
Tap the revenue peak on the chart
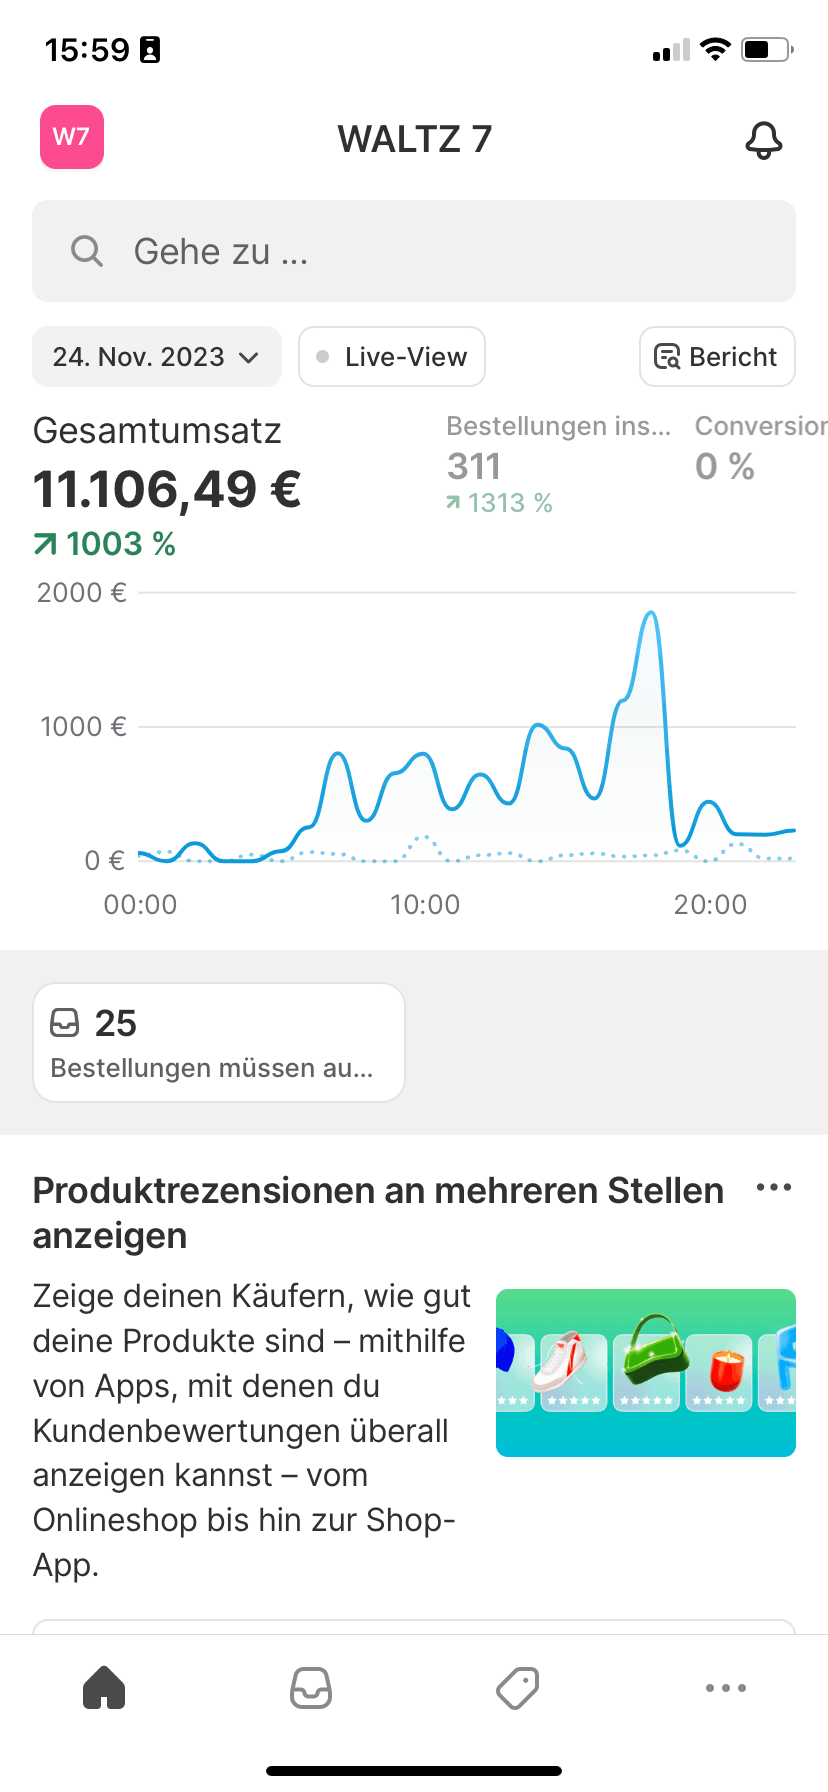coord(652,614)
